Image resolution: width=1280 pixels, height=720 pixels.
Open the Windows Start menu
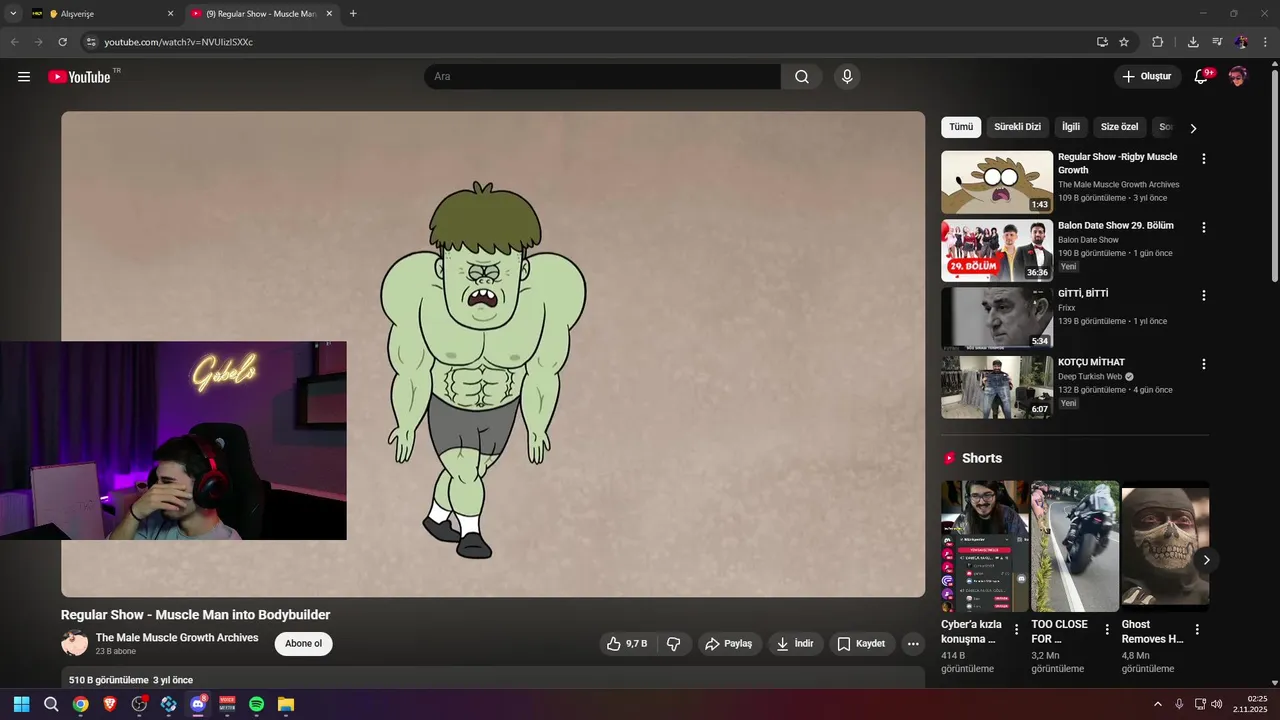pyautogui.click(x=21, y=704)
